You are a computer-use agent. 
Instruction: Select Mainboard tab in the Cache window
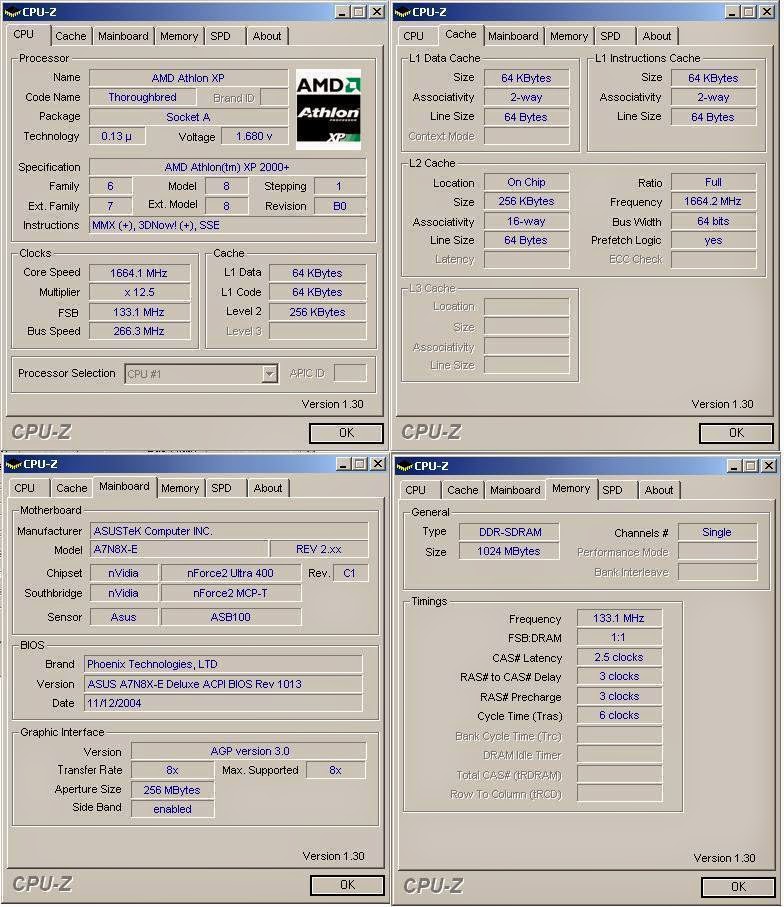point(513,36)
